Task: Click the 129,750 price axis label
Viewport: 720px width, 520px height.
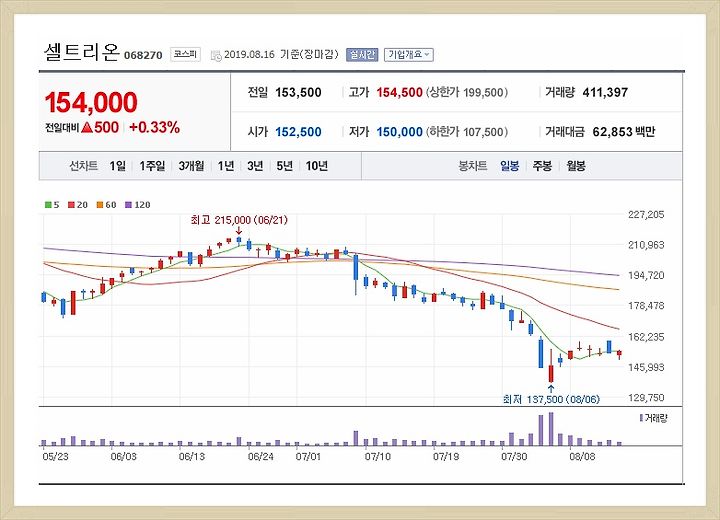Action: pyautogui.click(x=646, y=398)
